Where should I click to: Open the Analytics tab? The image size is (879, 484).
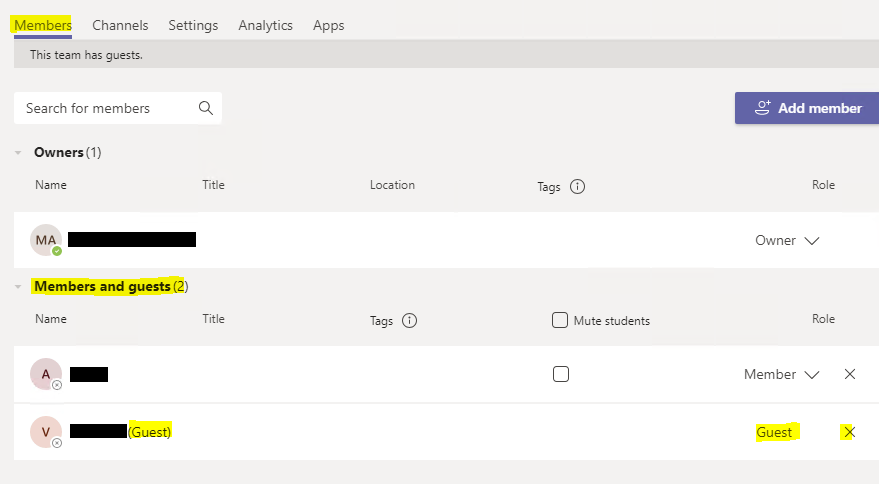(x=265, y=25)
